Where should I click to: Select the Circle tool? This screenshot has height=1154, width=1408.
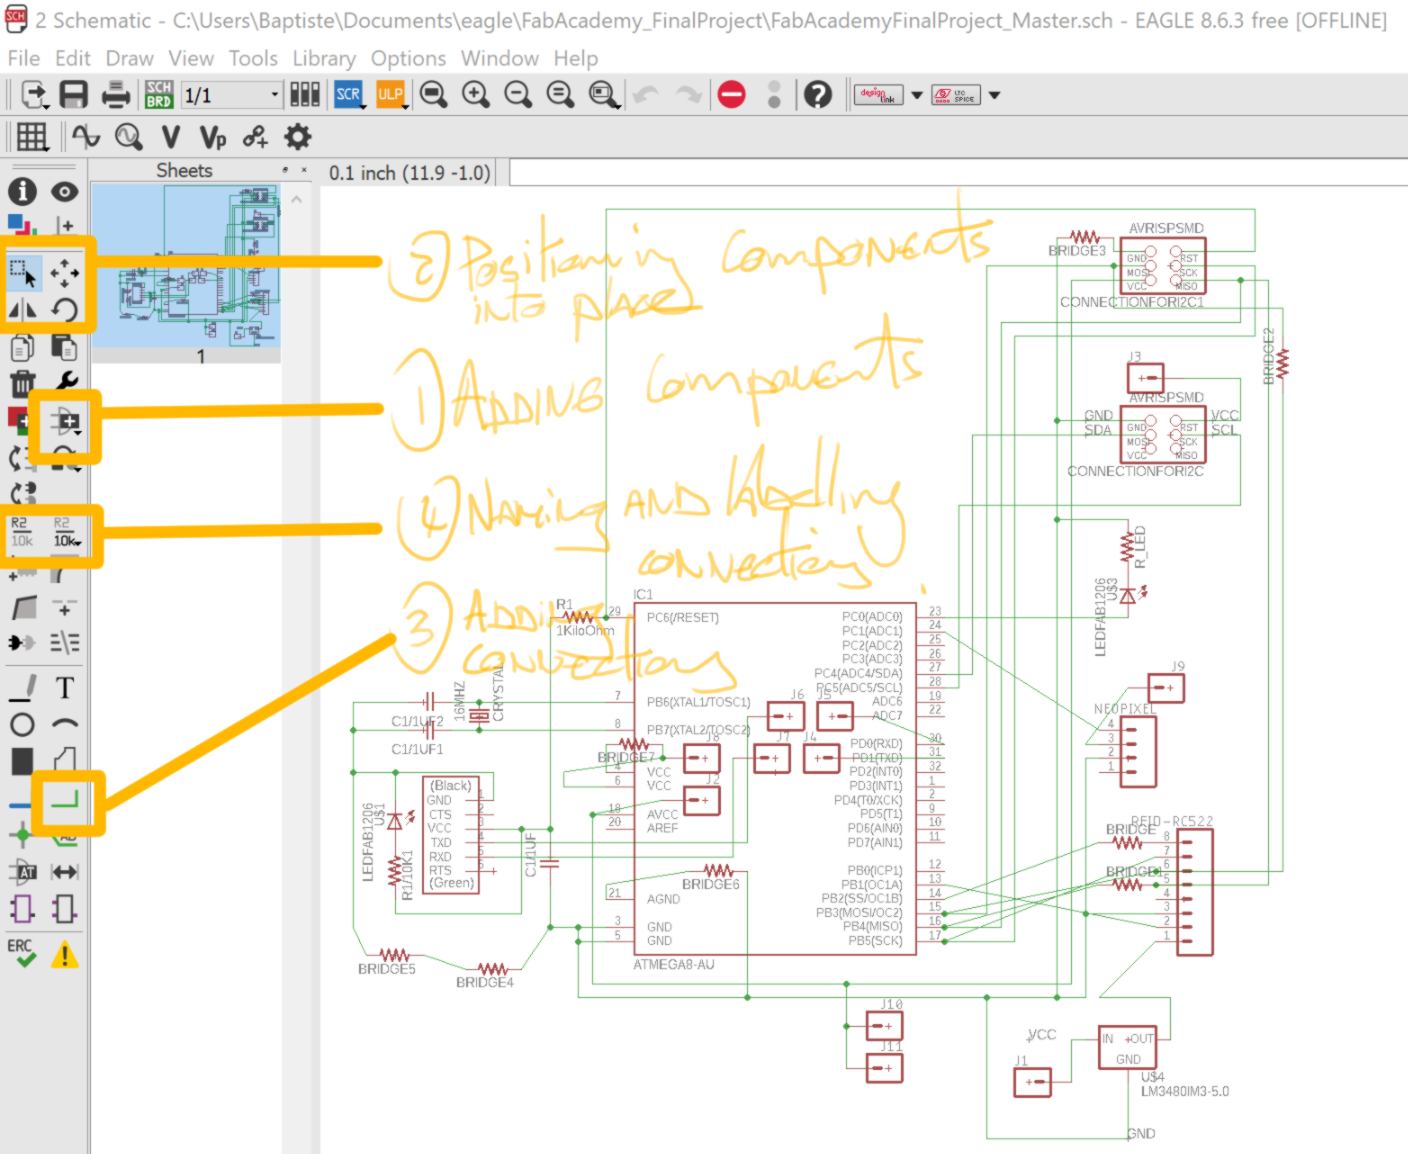tap(22, 724)
